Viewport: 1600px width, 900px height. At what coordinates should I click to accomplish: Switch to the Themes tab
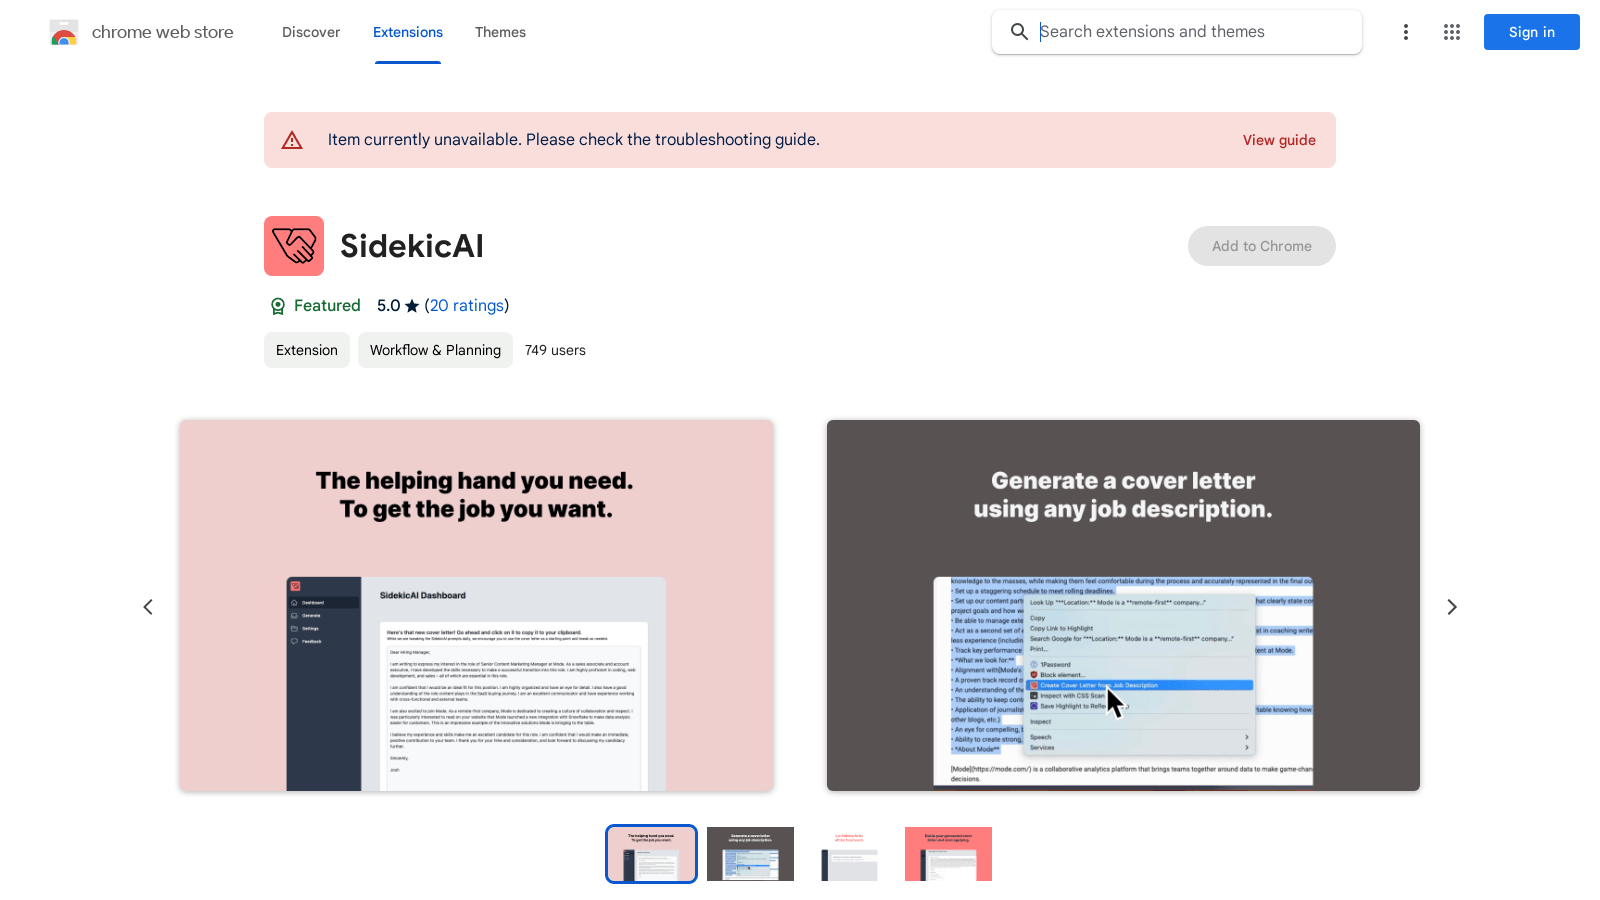[500, 32]
